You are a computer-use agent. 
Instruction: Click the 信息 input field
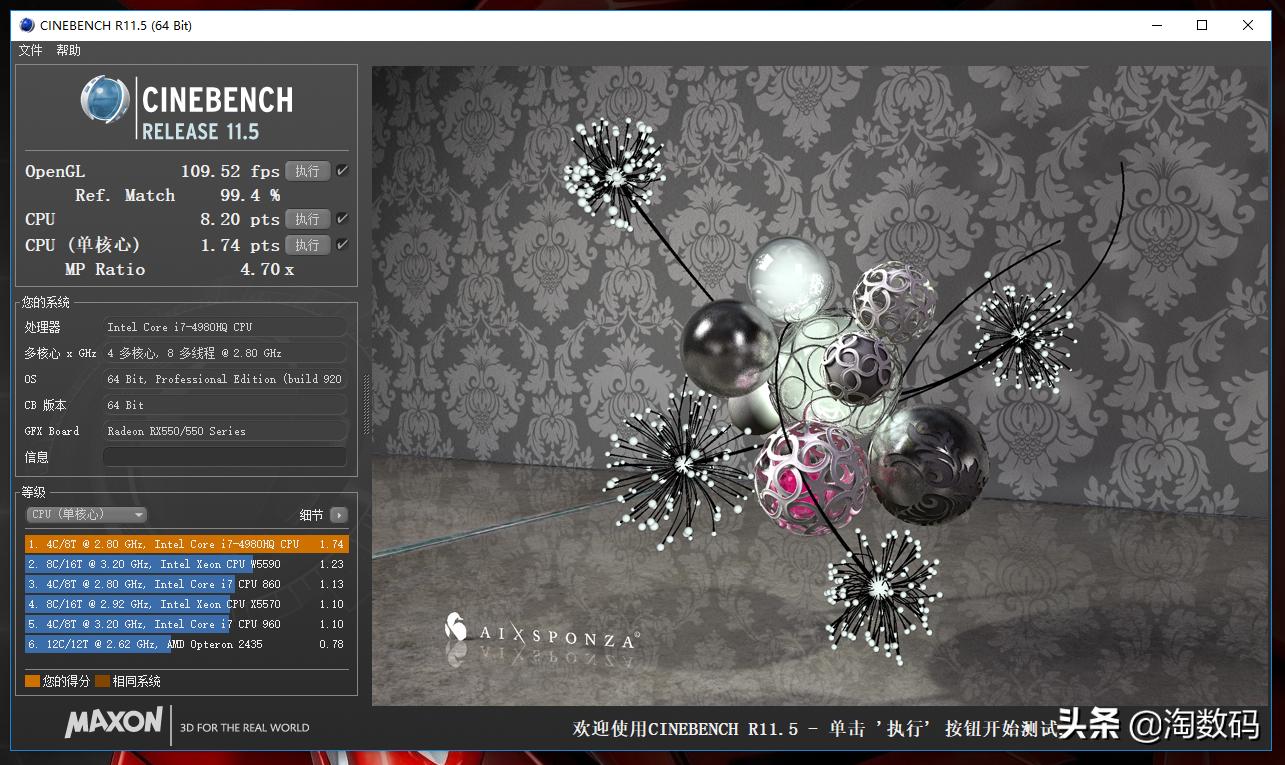tap(224, 456)
